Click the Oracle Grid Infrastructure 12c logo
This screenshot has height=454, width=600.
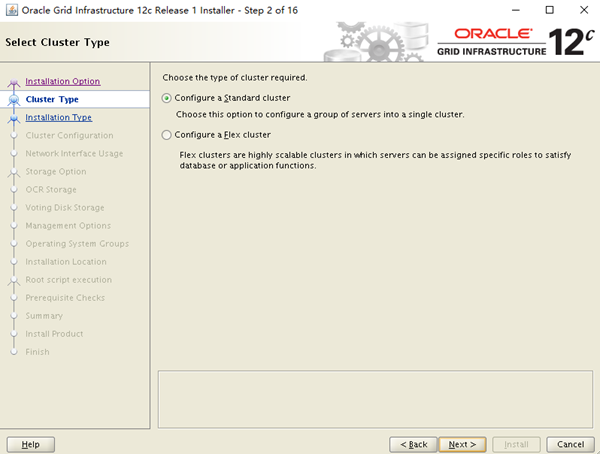(x=515, y=42)
